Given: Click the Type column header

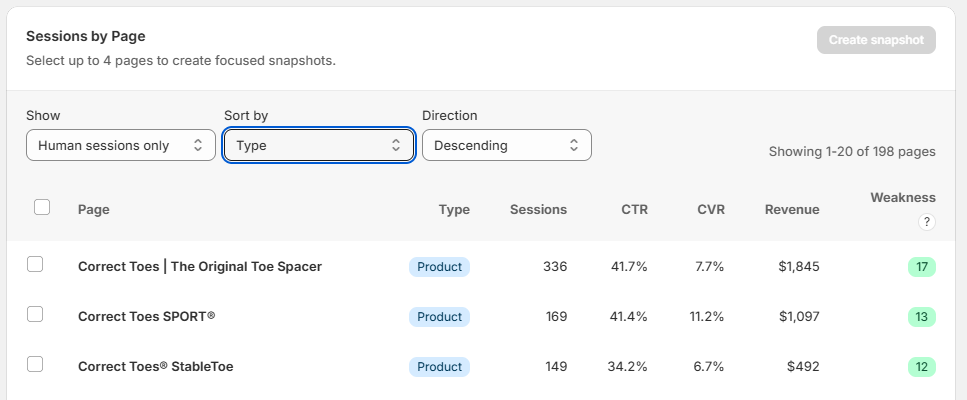Looking at the screenshot, I should (x=455, y=210).
